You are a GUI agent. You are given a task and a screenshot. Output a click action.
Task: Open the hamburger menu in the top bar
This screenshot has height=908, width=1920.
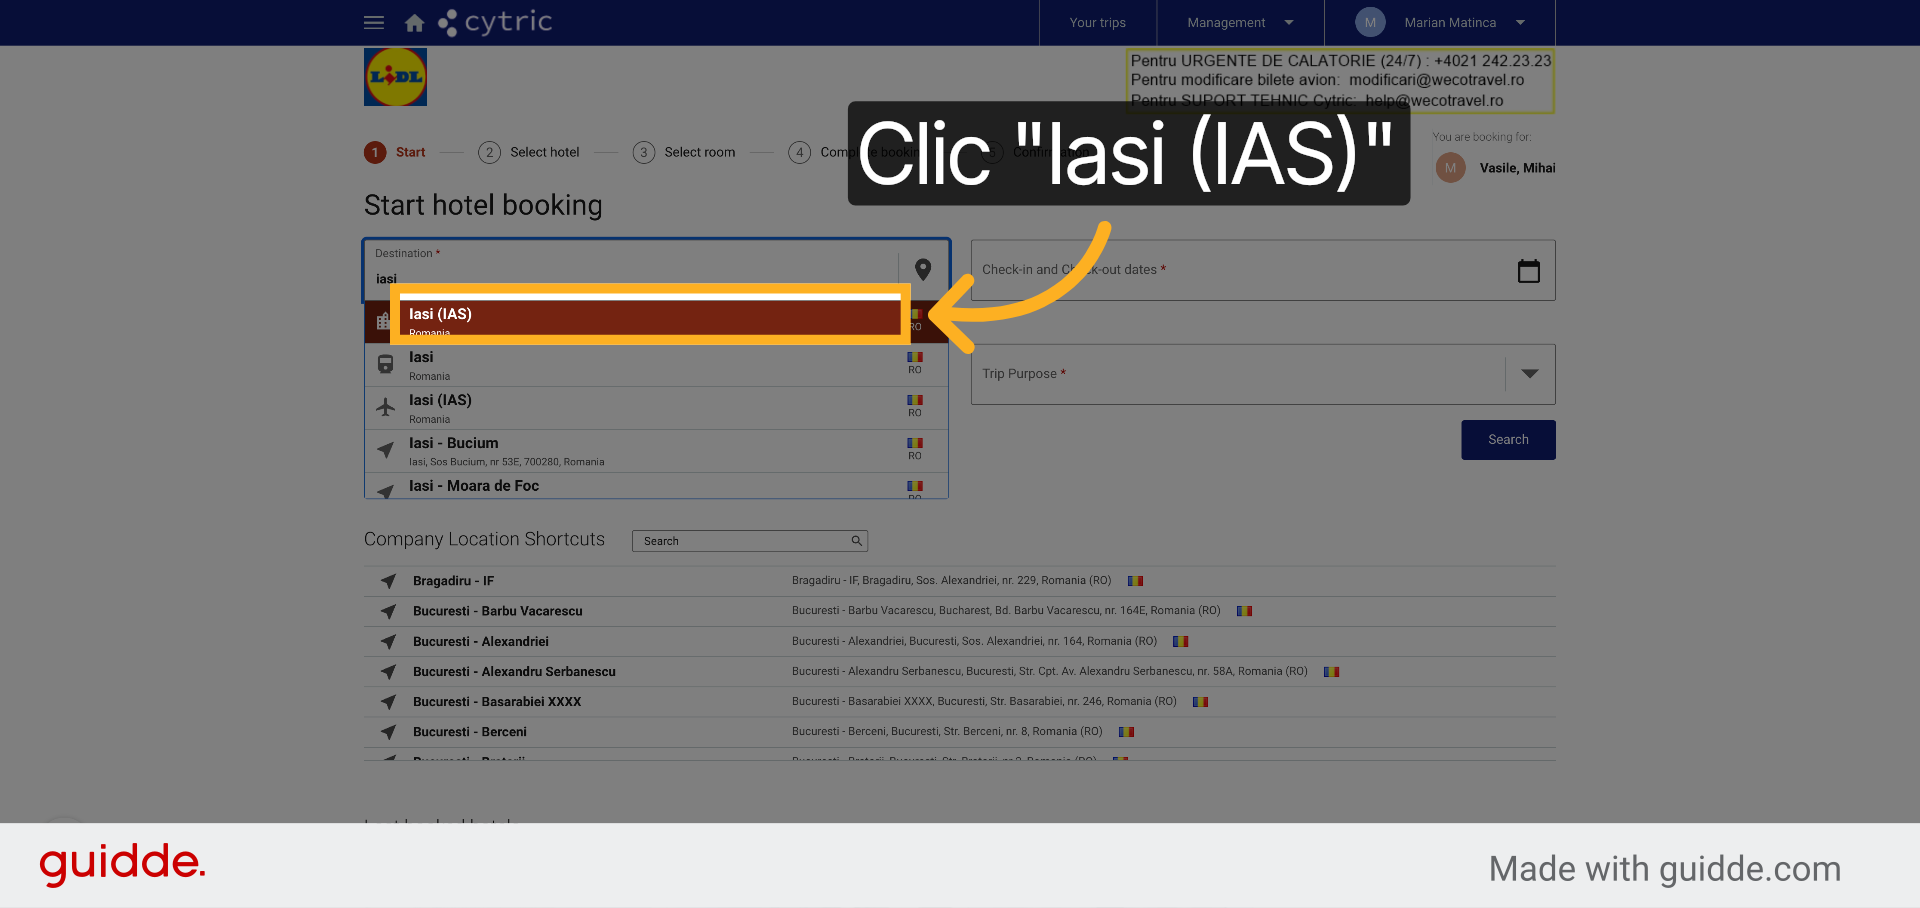(x=374, y=22)
